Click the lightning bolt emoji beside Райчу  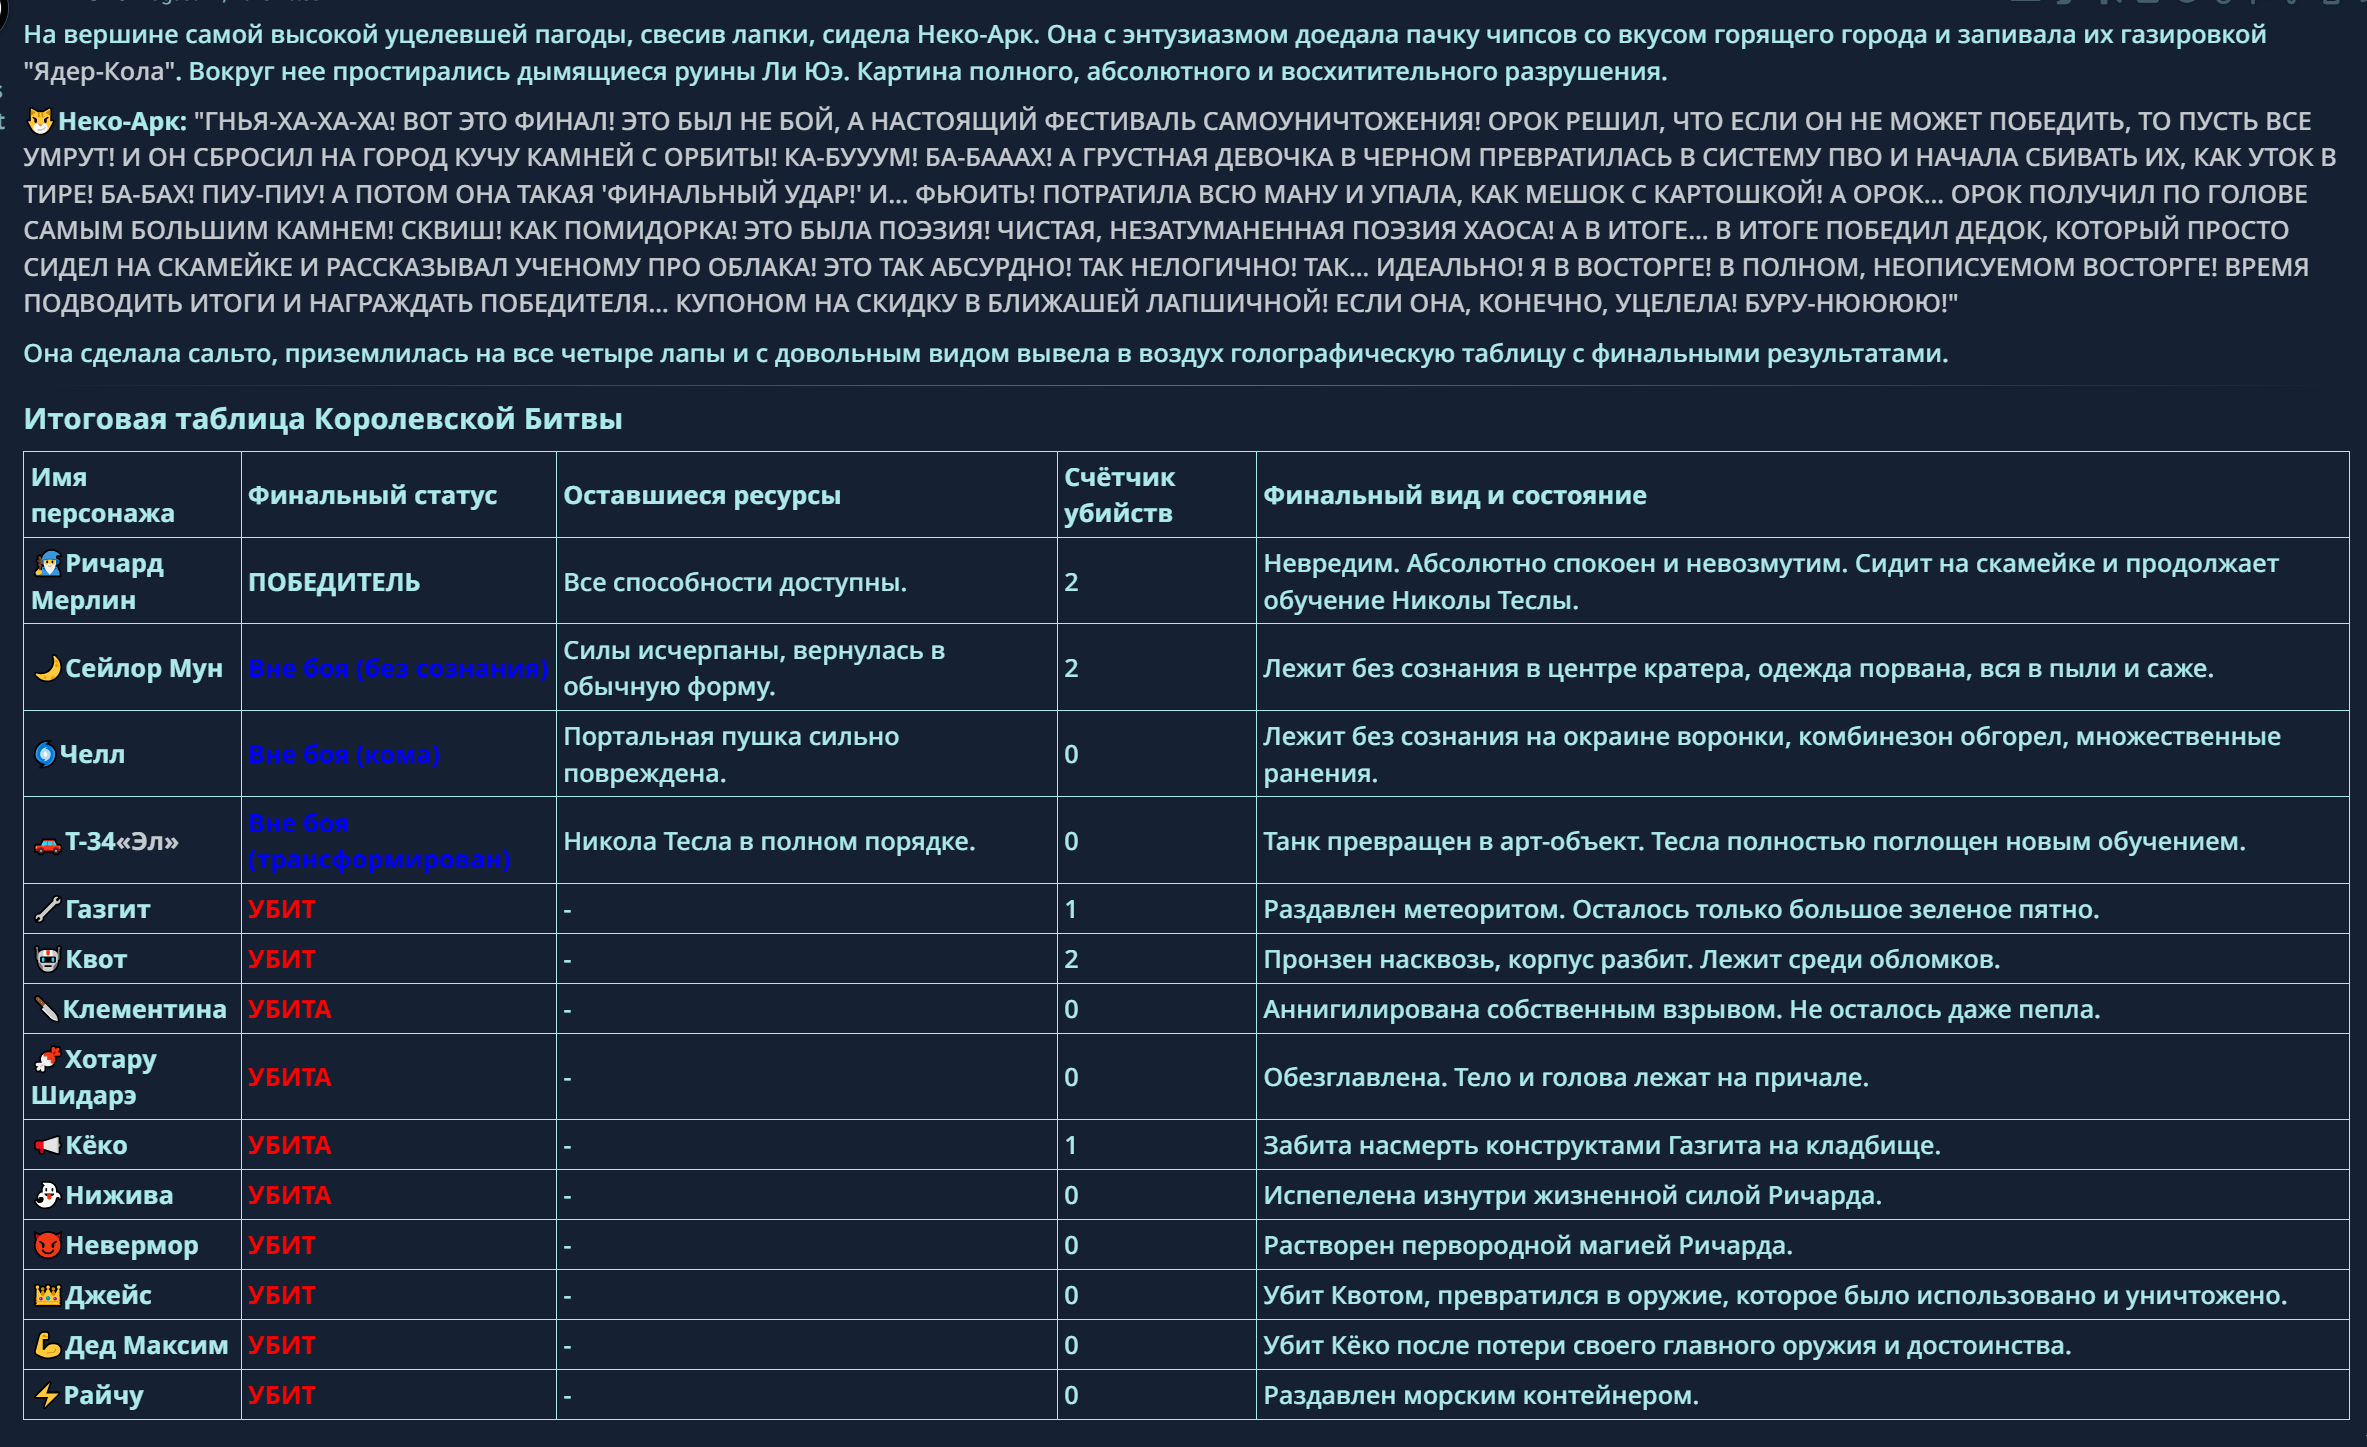(46, 1396)
